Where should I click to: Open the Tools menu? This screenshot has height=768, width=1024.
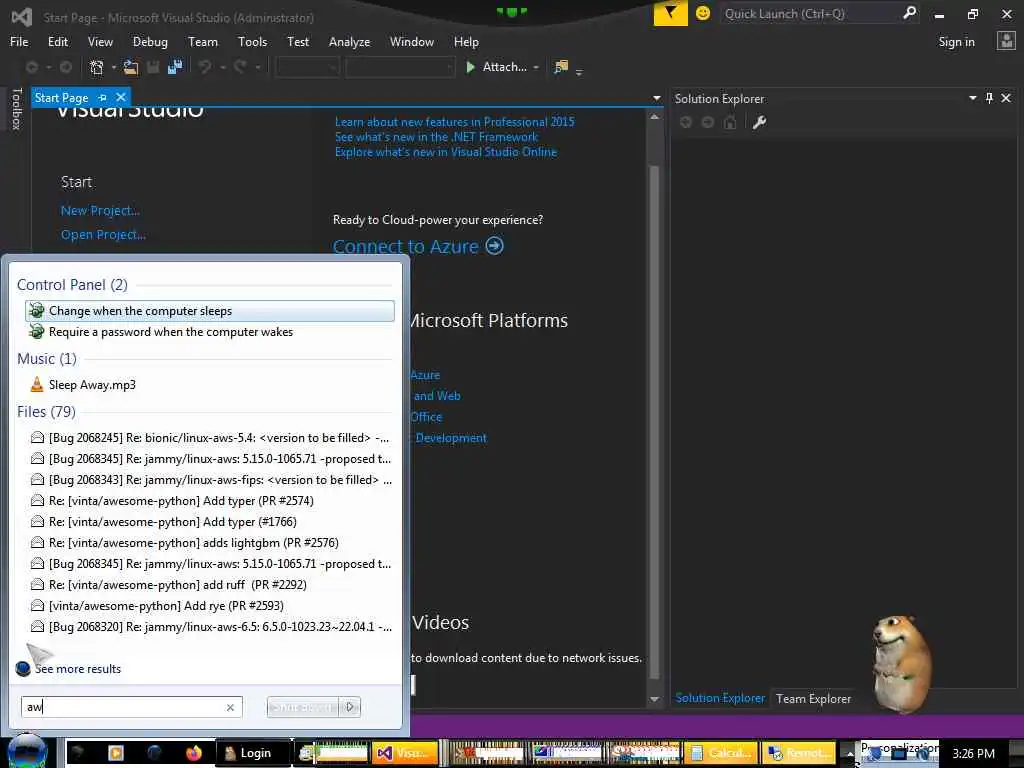click(252, 42)
